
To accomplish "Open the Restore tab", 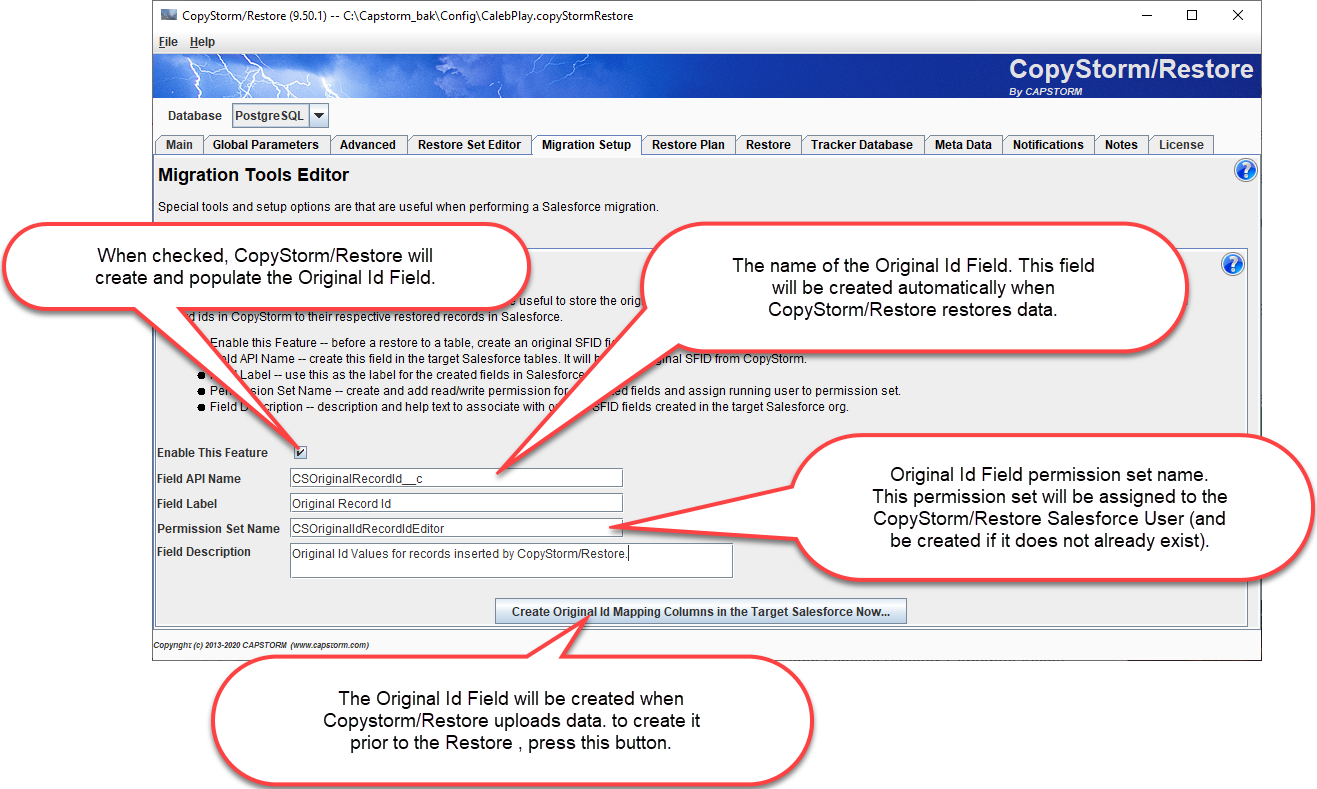I will tap(768, 145).
